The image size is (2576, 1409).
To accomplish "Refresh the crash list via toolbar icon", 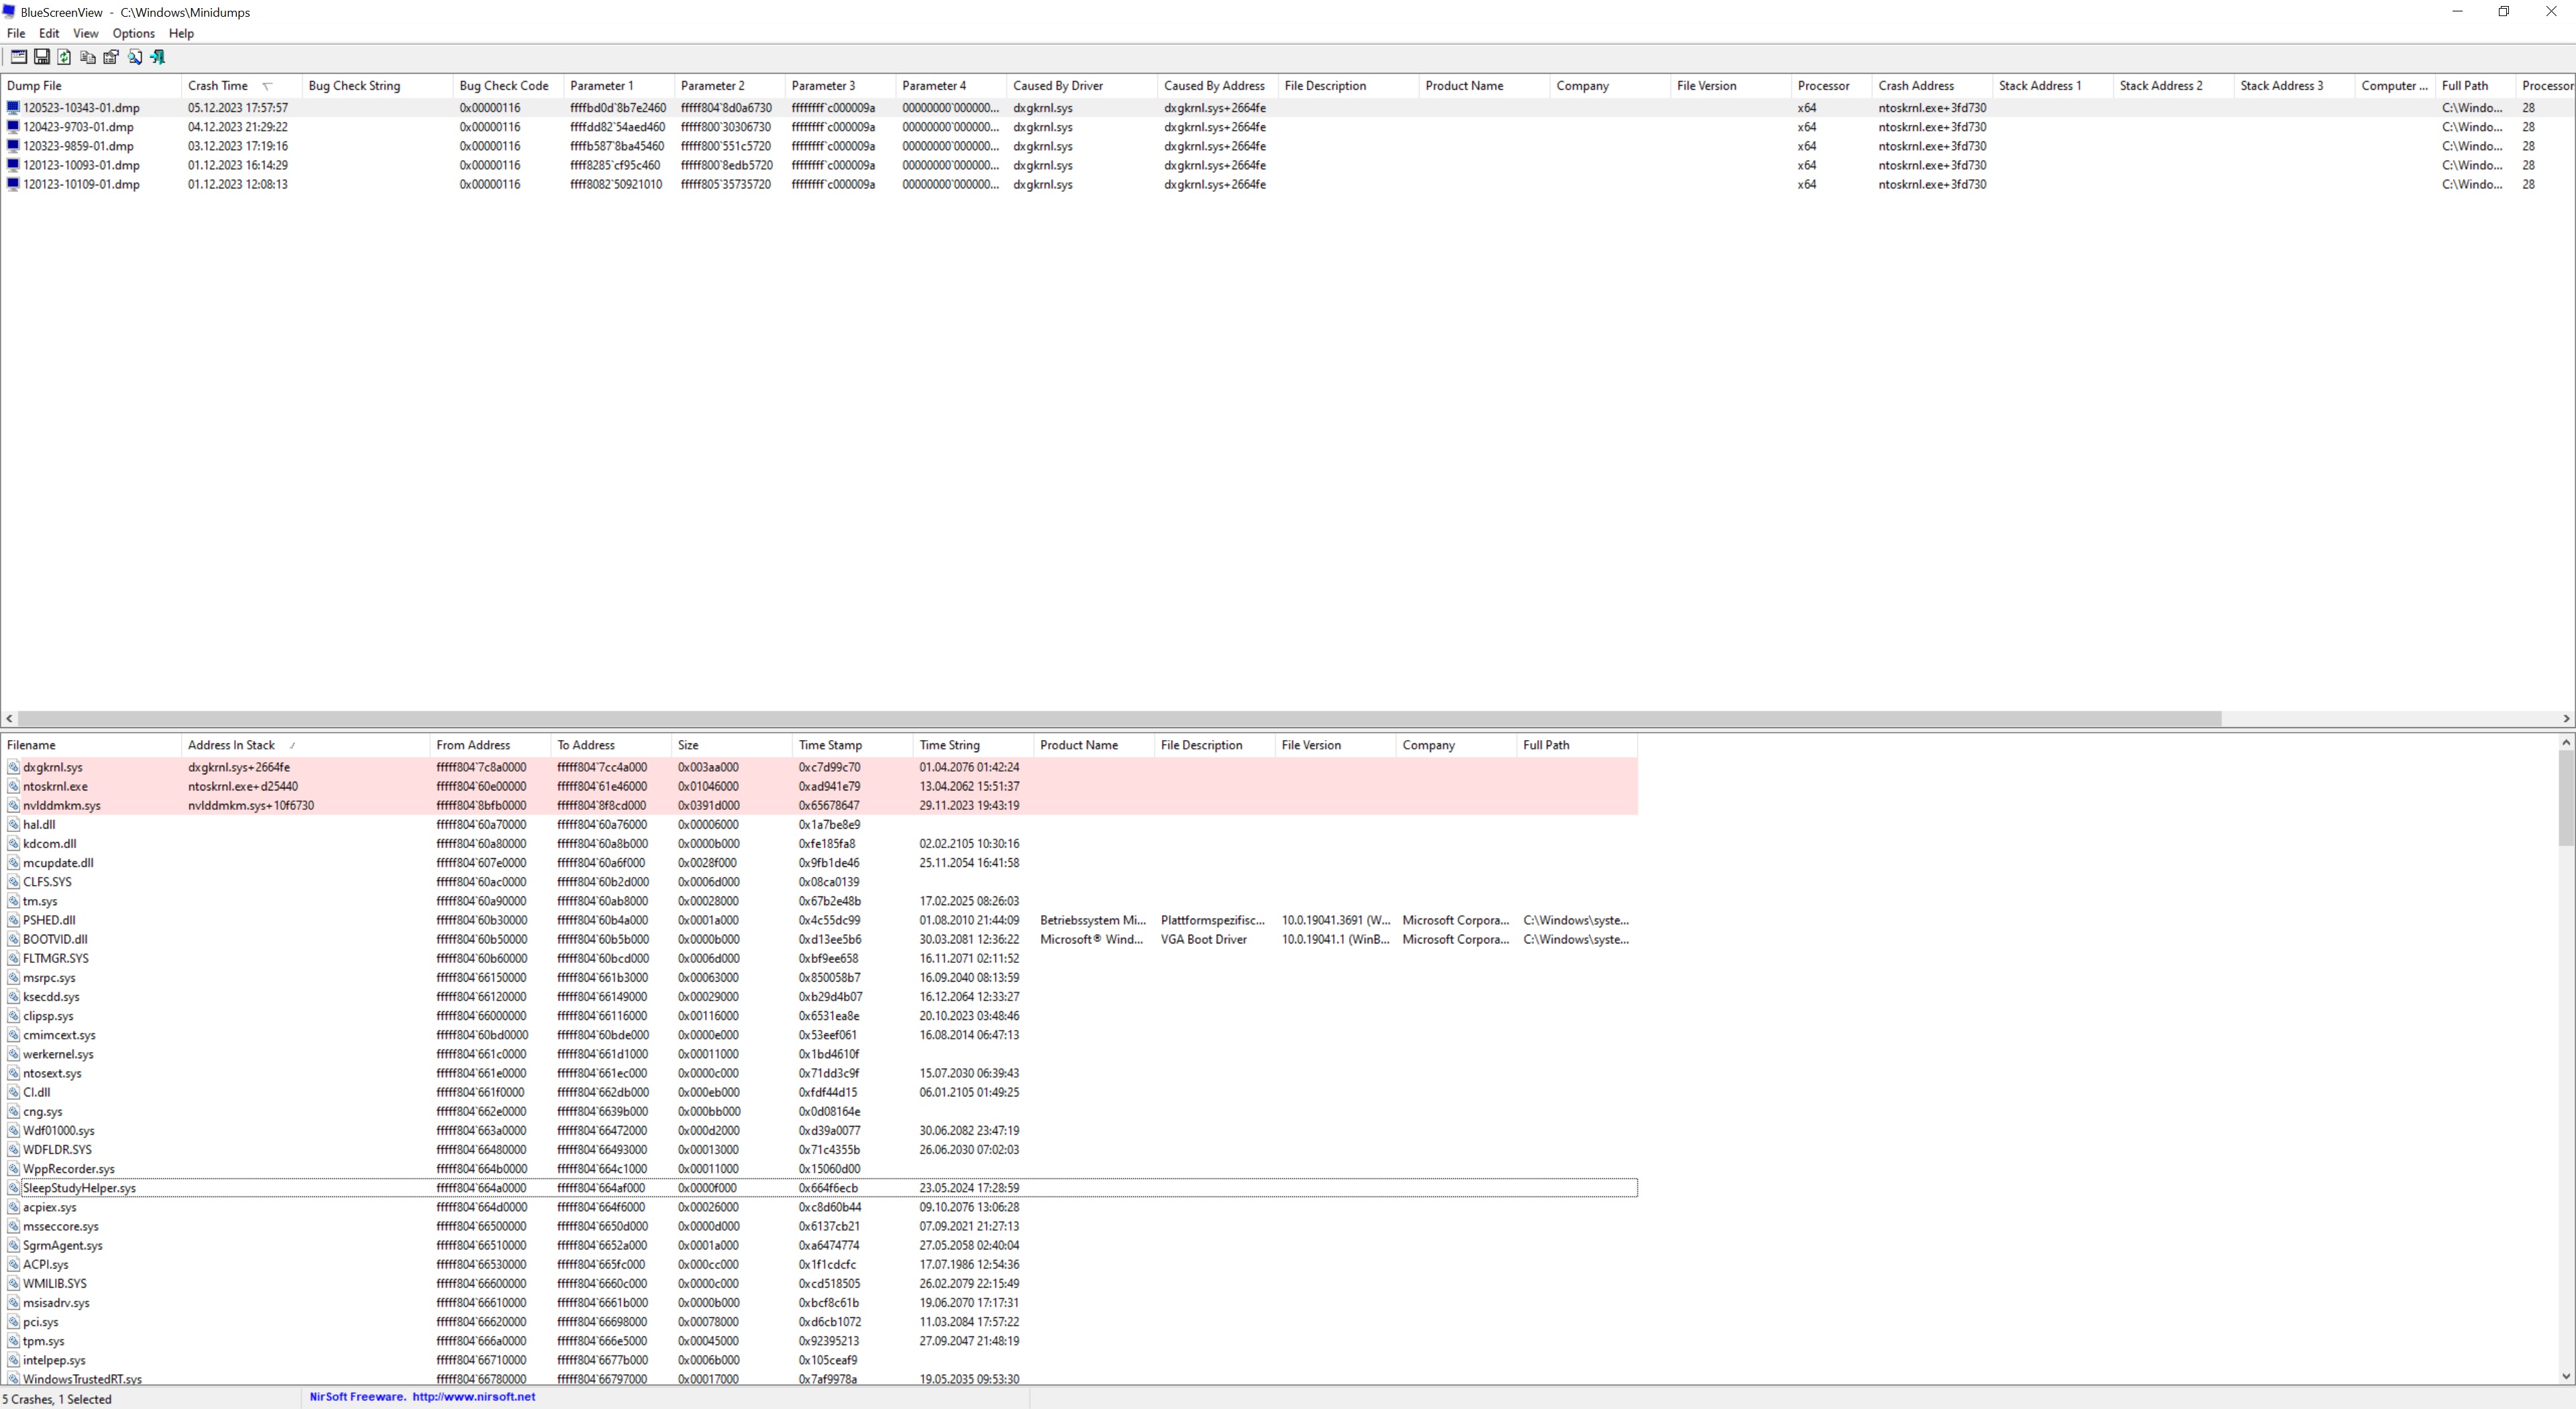I will pyautogui.click(x=65, y=57).
